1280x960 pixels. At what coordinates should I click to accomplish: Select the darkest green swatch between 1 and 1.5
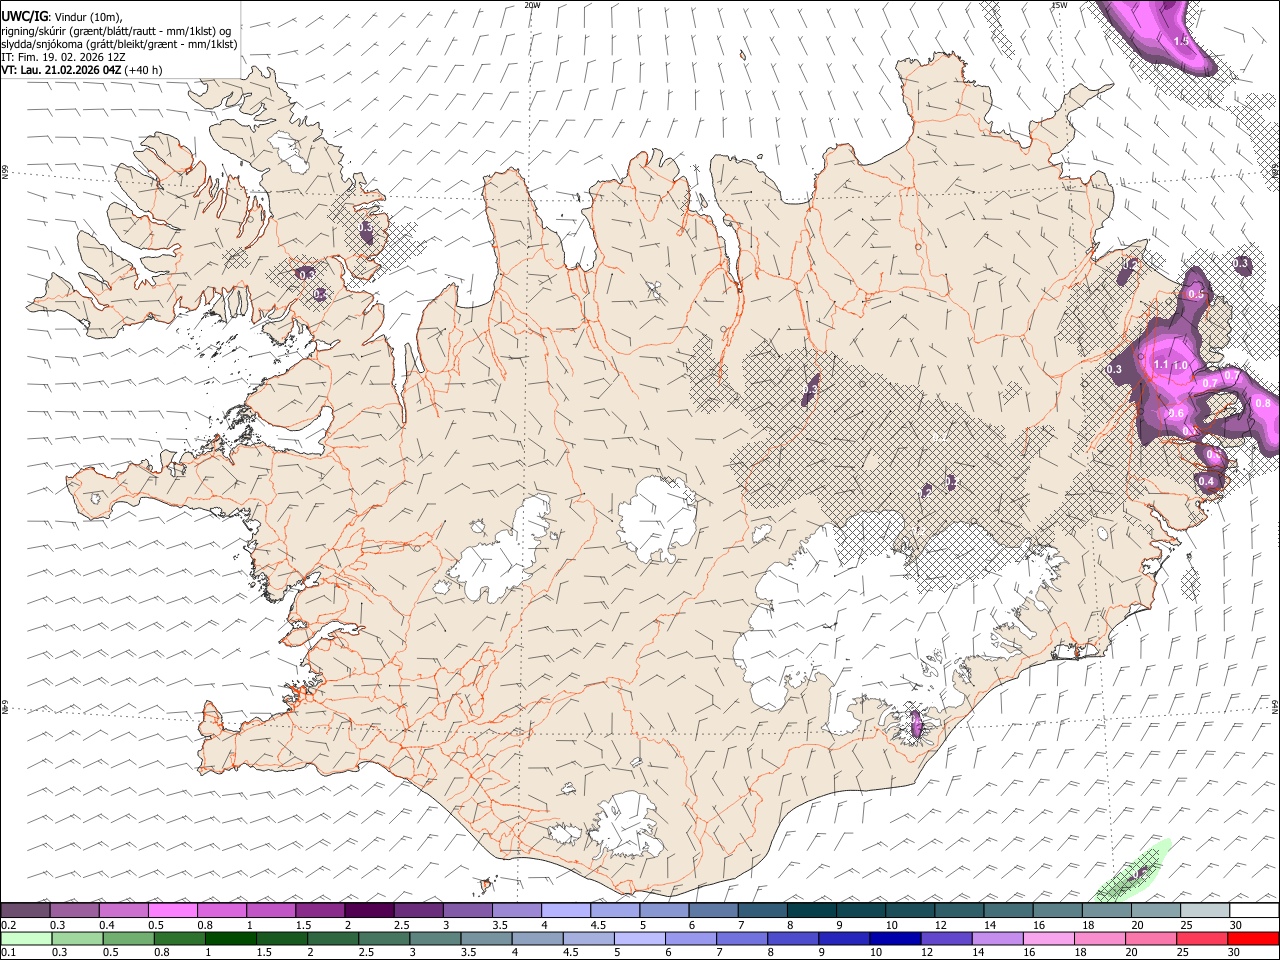click(230, 938)
